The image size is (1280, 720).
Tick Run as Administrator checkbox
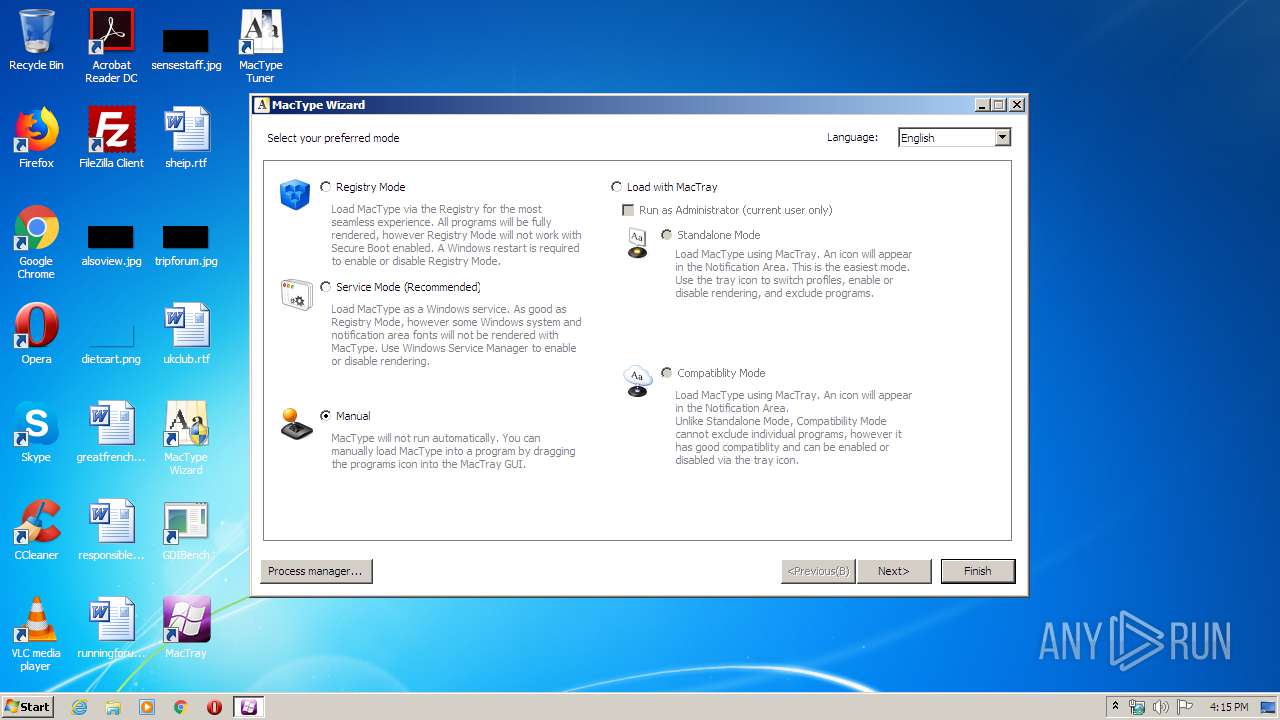point(628,210)
